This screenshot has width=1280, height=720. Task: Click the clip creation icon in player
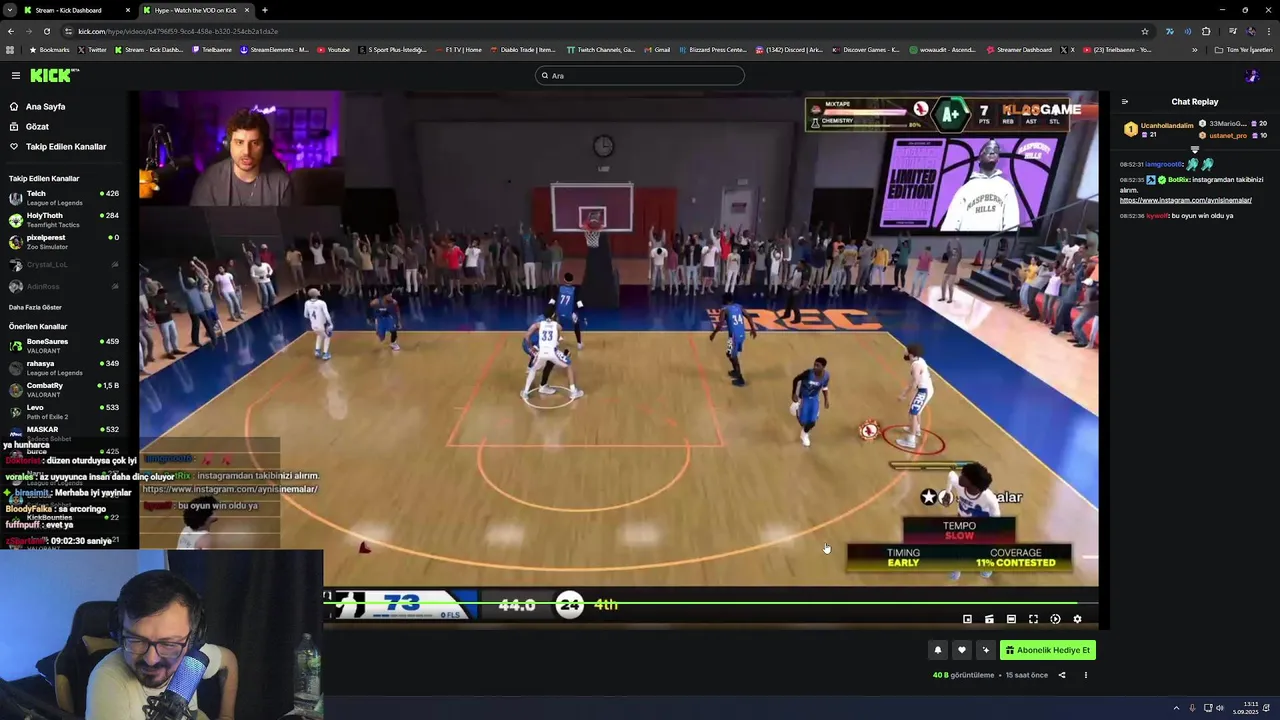pos(989,619)
